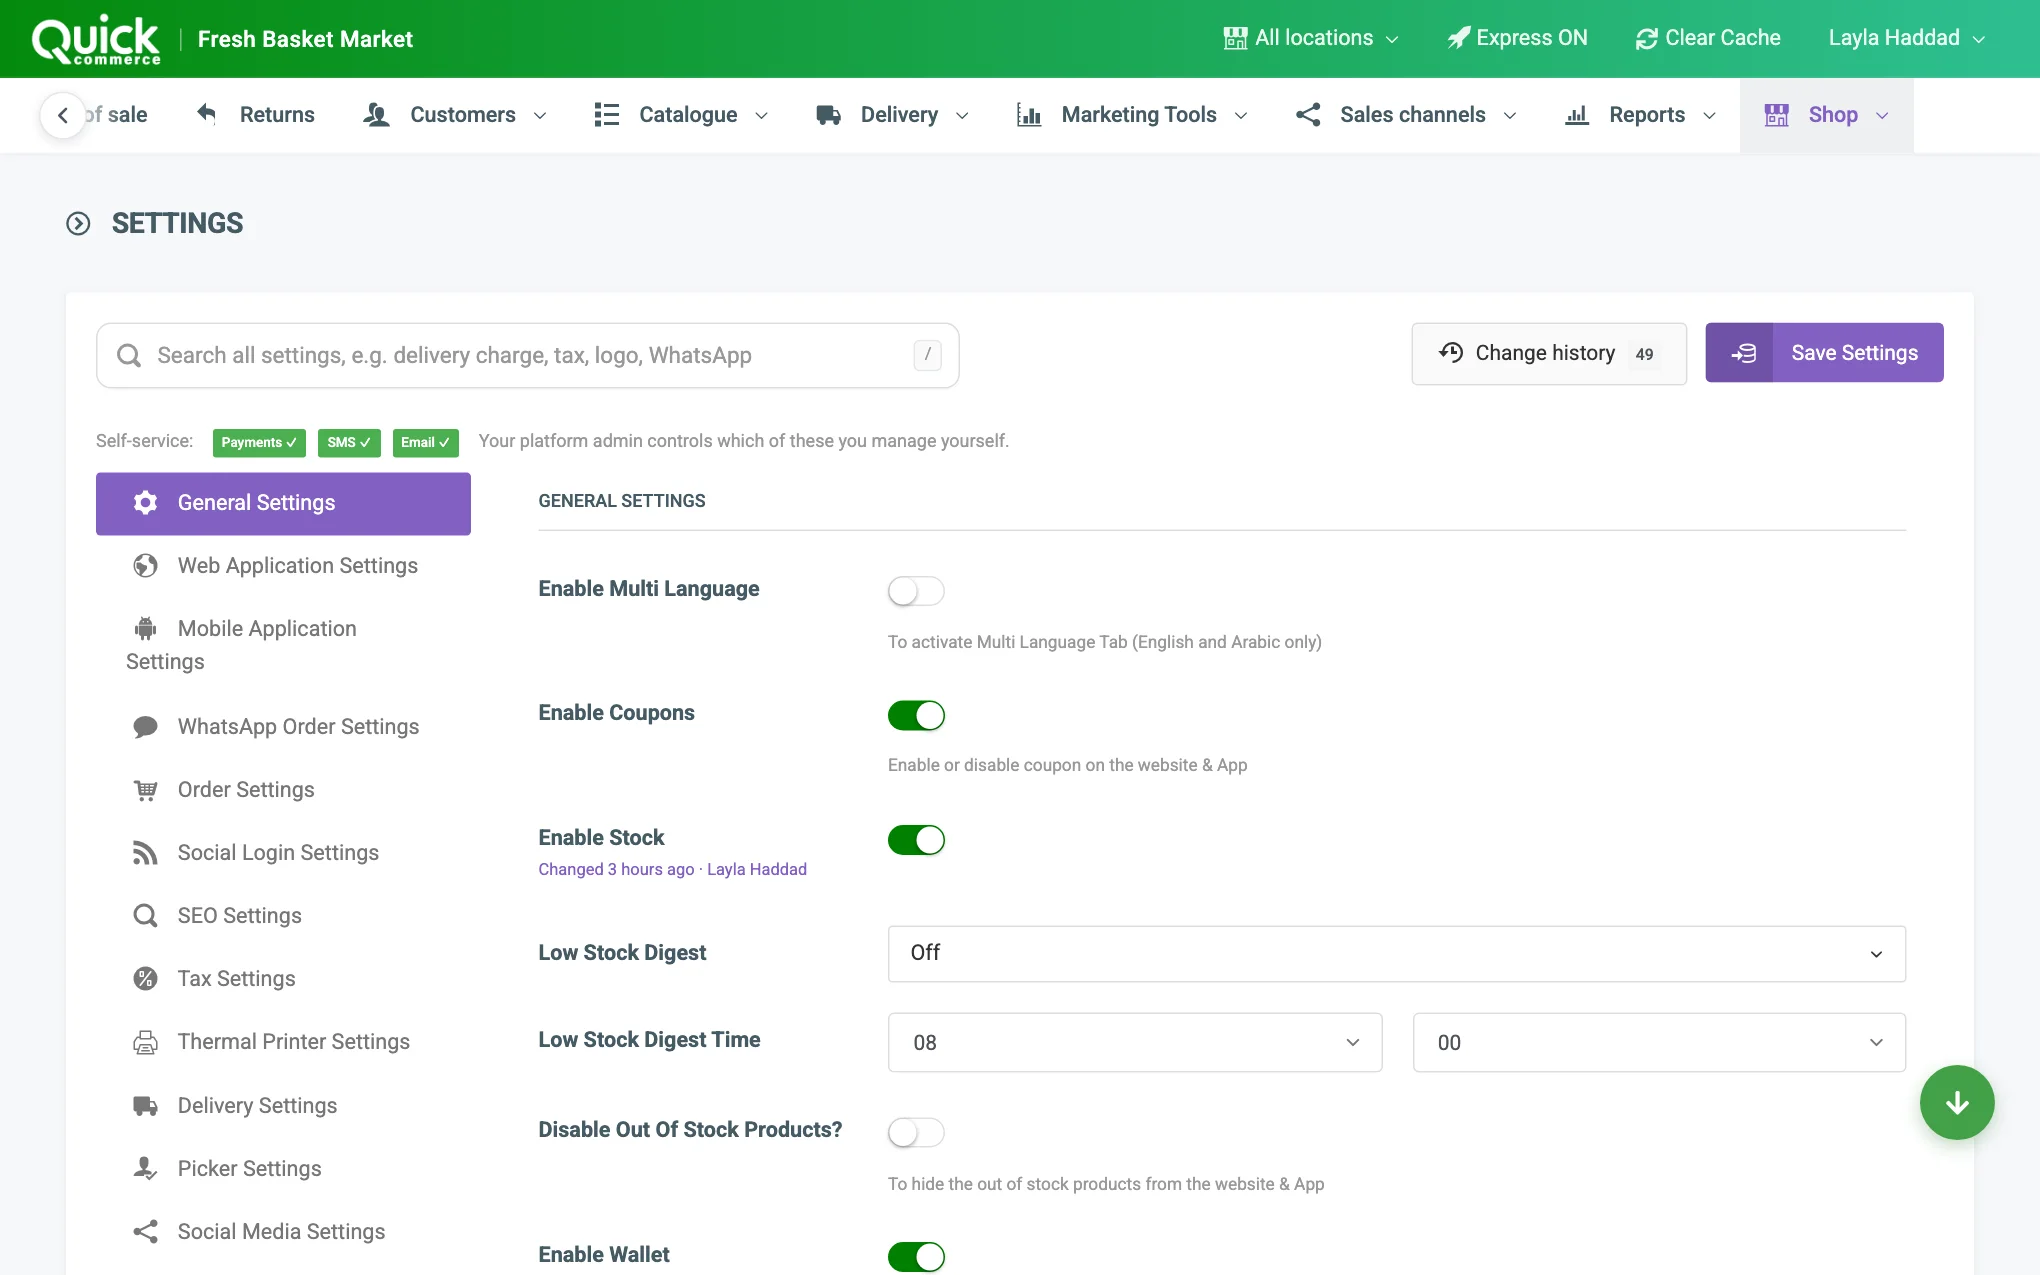
Task: Click the navbar scroll-left chevron
Action: [63, 115]
